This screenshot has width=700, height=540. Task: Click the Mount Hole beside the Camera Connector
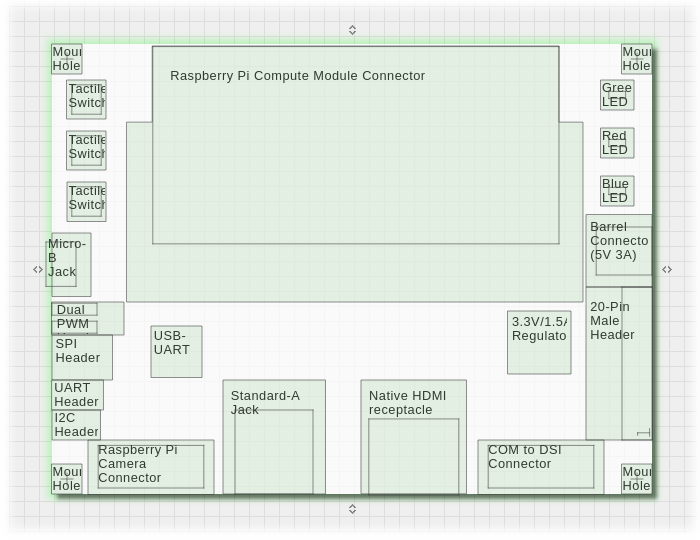click(x=67, y=479)
